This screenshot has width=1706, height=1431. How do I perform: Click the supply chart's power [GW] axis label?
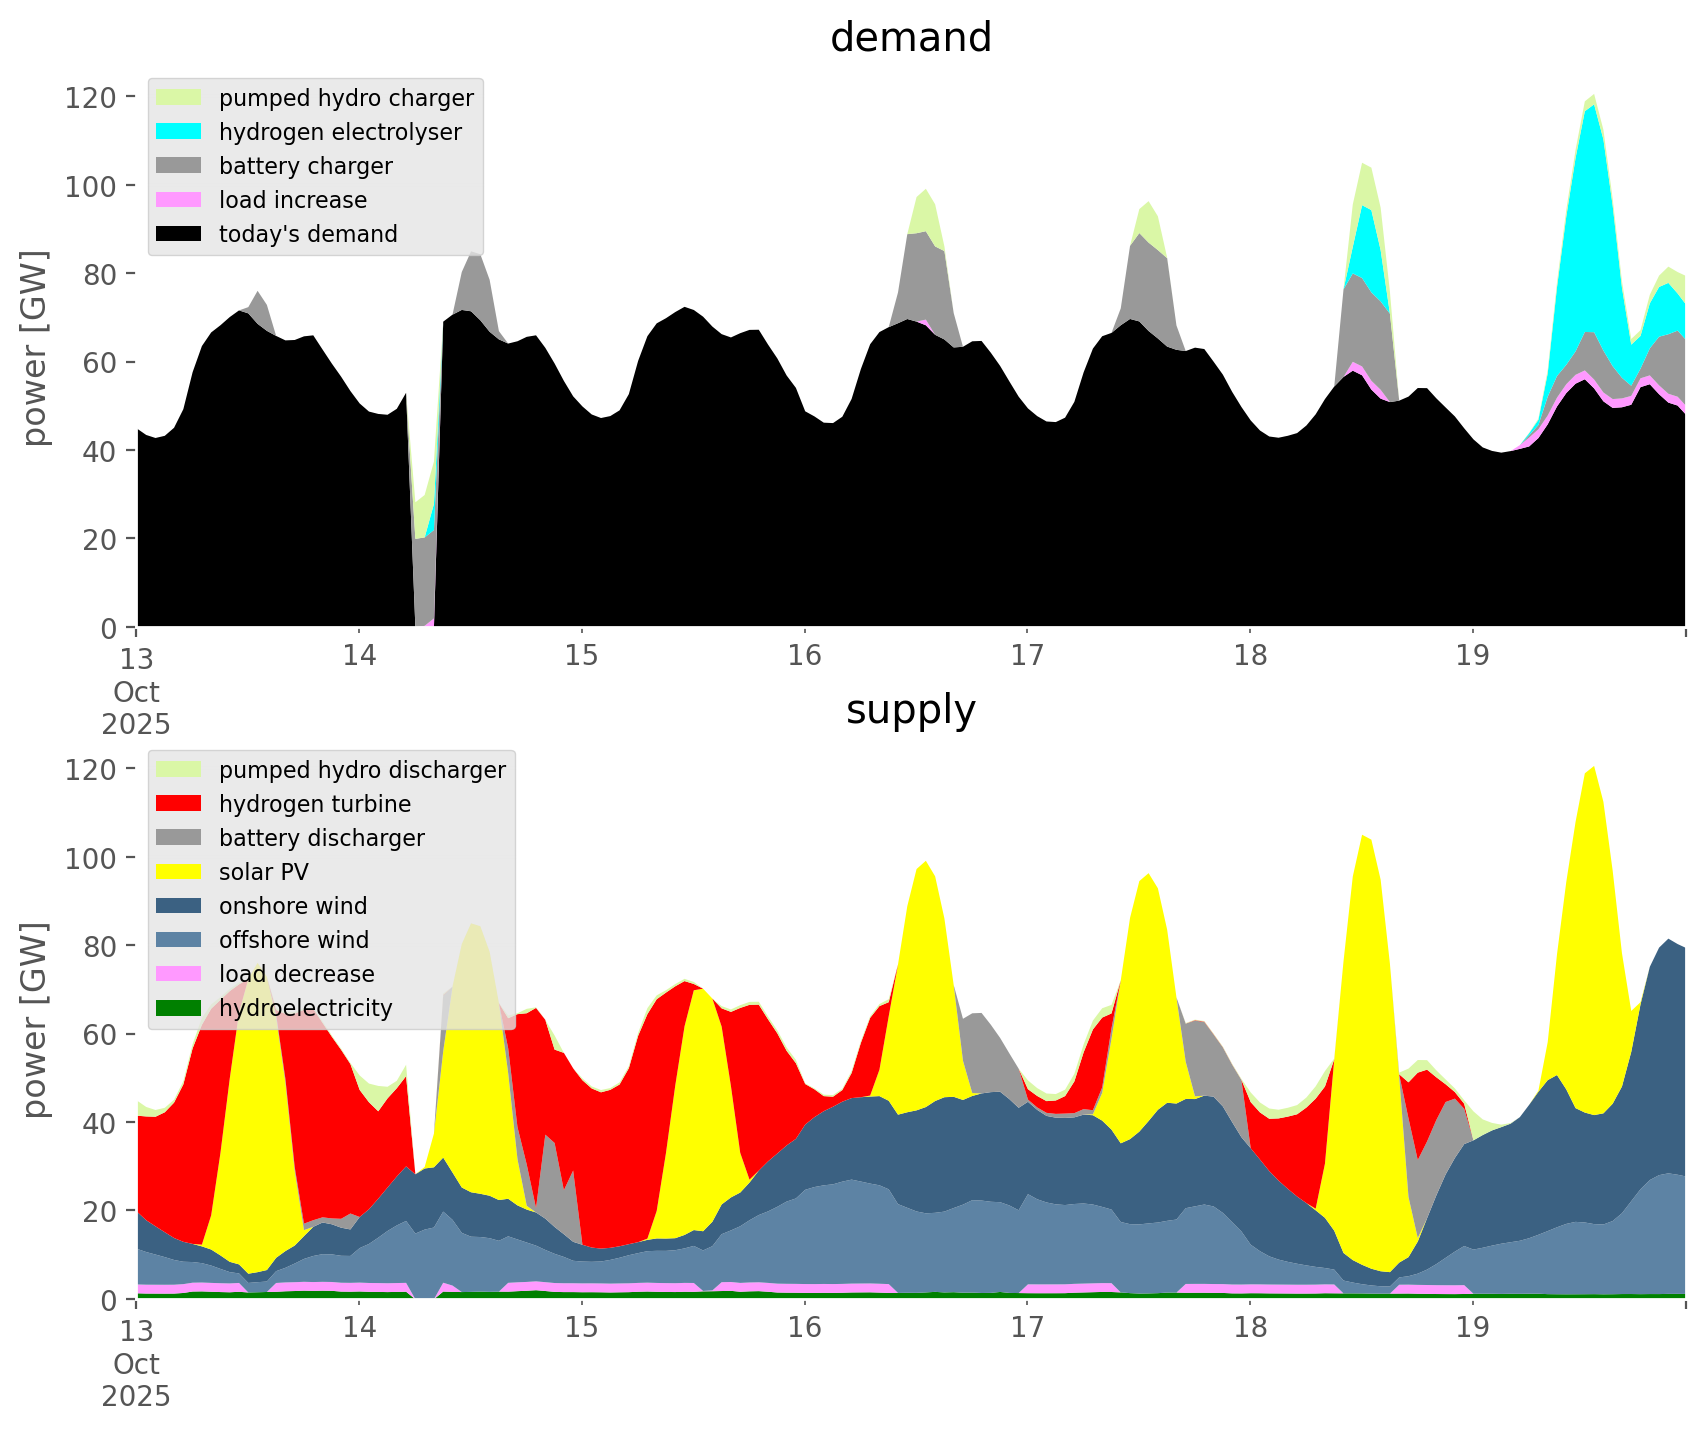pyautogui.click(x=35, y=1020)
